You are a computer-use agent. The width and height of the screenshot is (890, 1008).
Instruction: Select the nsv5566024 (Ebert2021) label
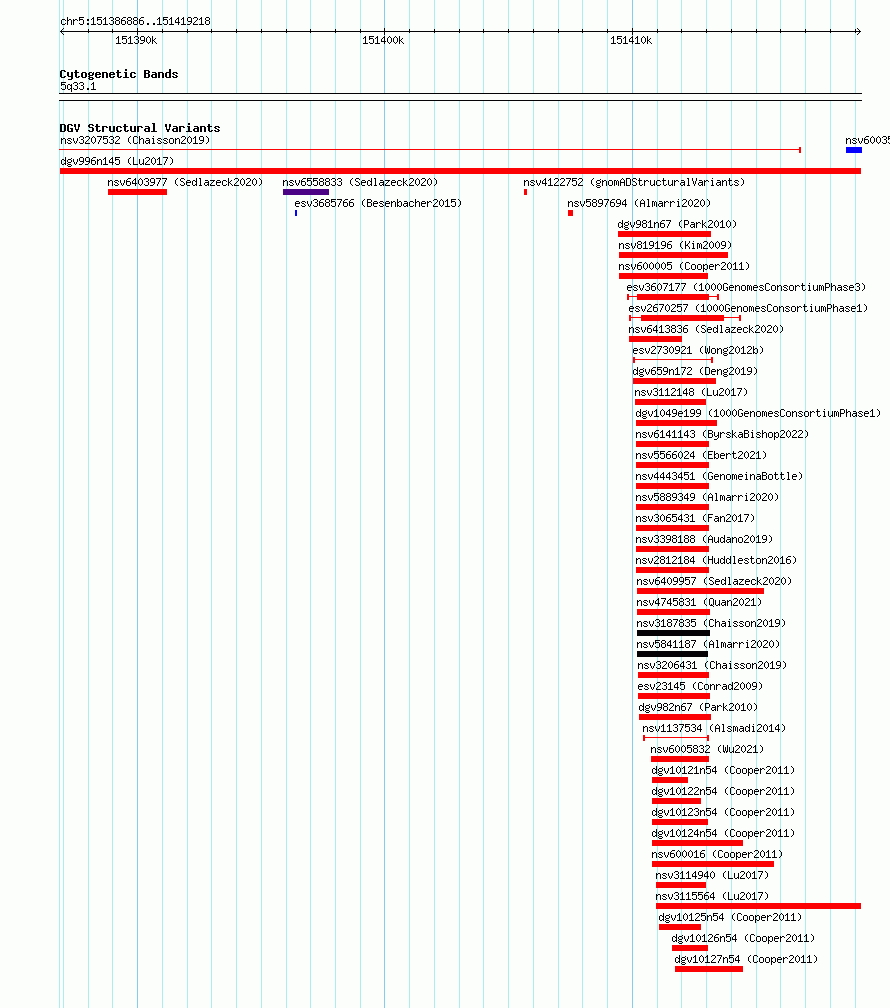(702, 455)
